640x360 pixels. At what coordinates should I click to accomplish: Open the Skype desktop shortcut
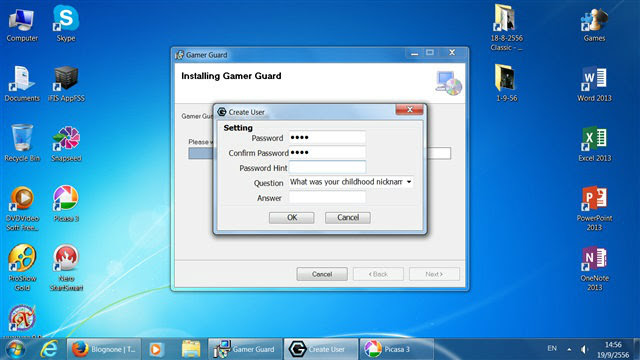click(66, 24)
